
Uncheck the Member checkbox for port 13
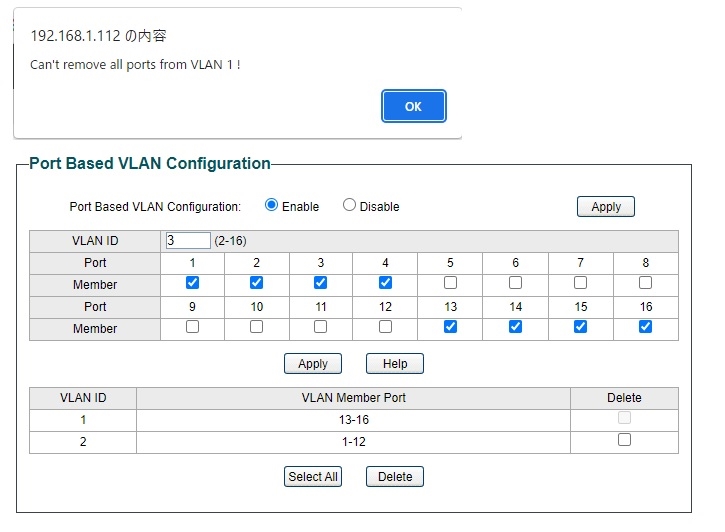tap(450, 327)
